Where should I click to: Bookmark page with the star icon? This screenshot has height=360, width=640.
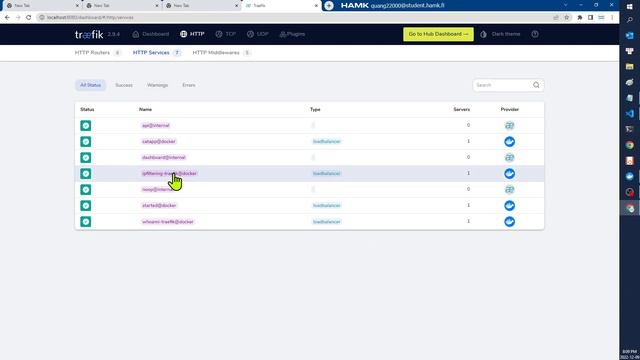(x=567, y=18)
